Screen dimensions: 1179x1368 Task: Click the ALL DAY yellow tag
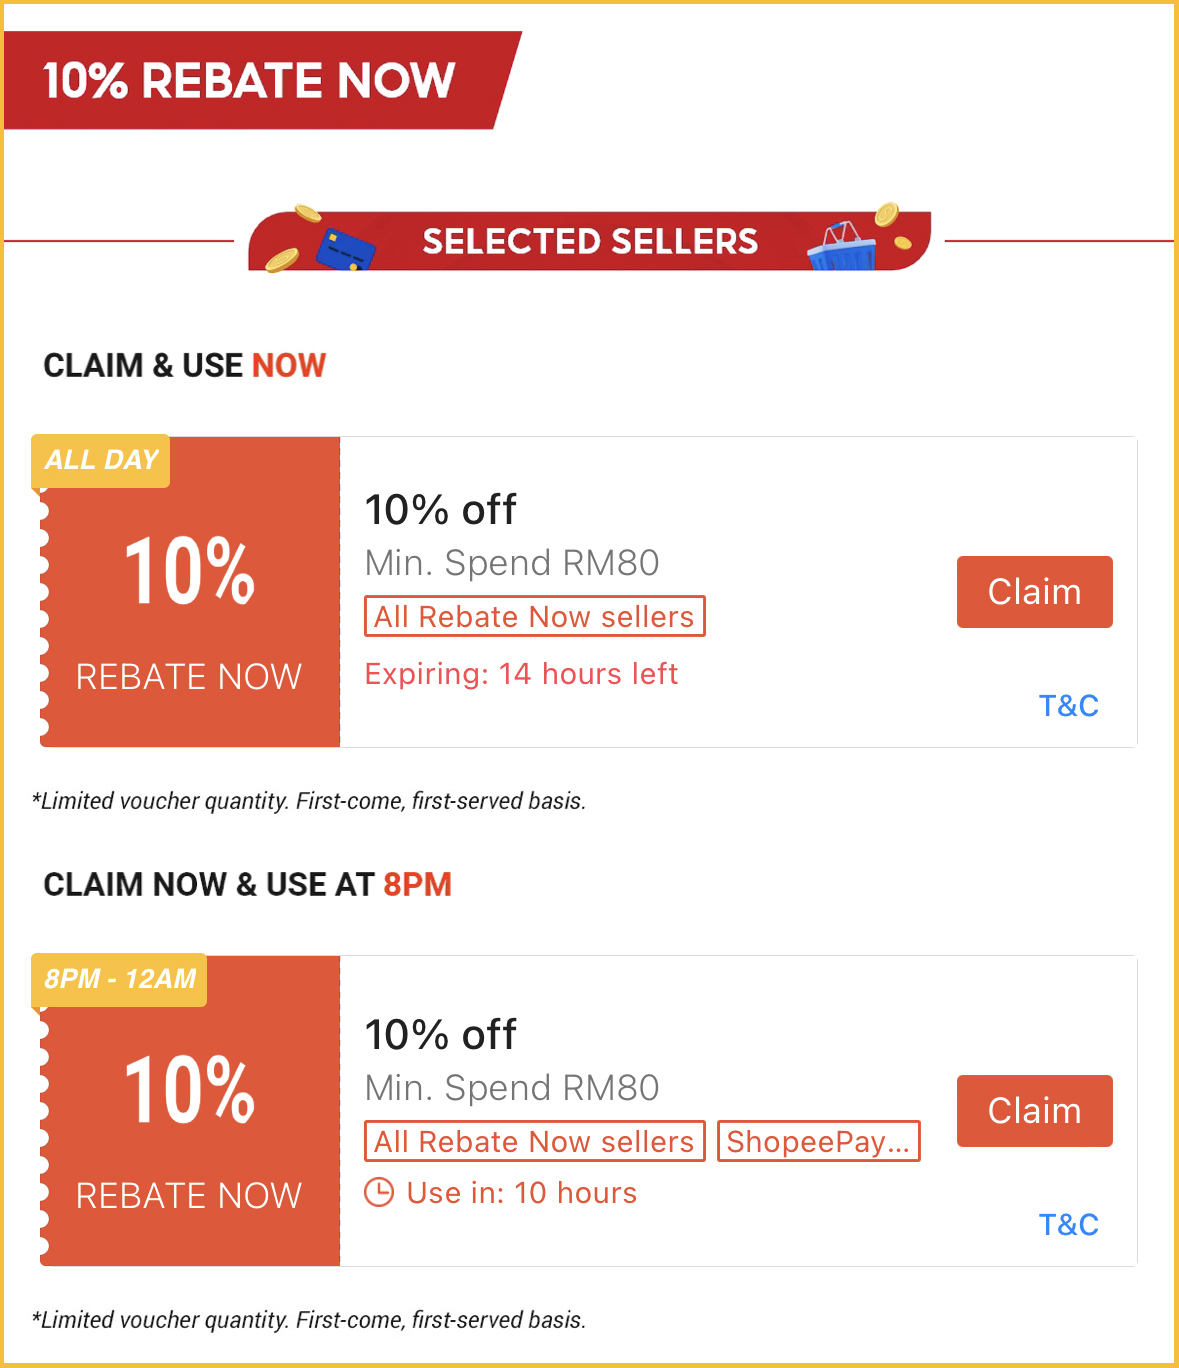101,460
